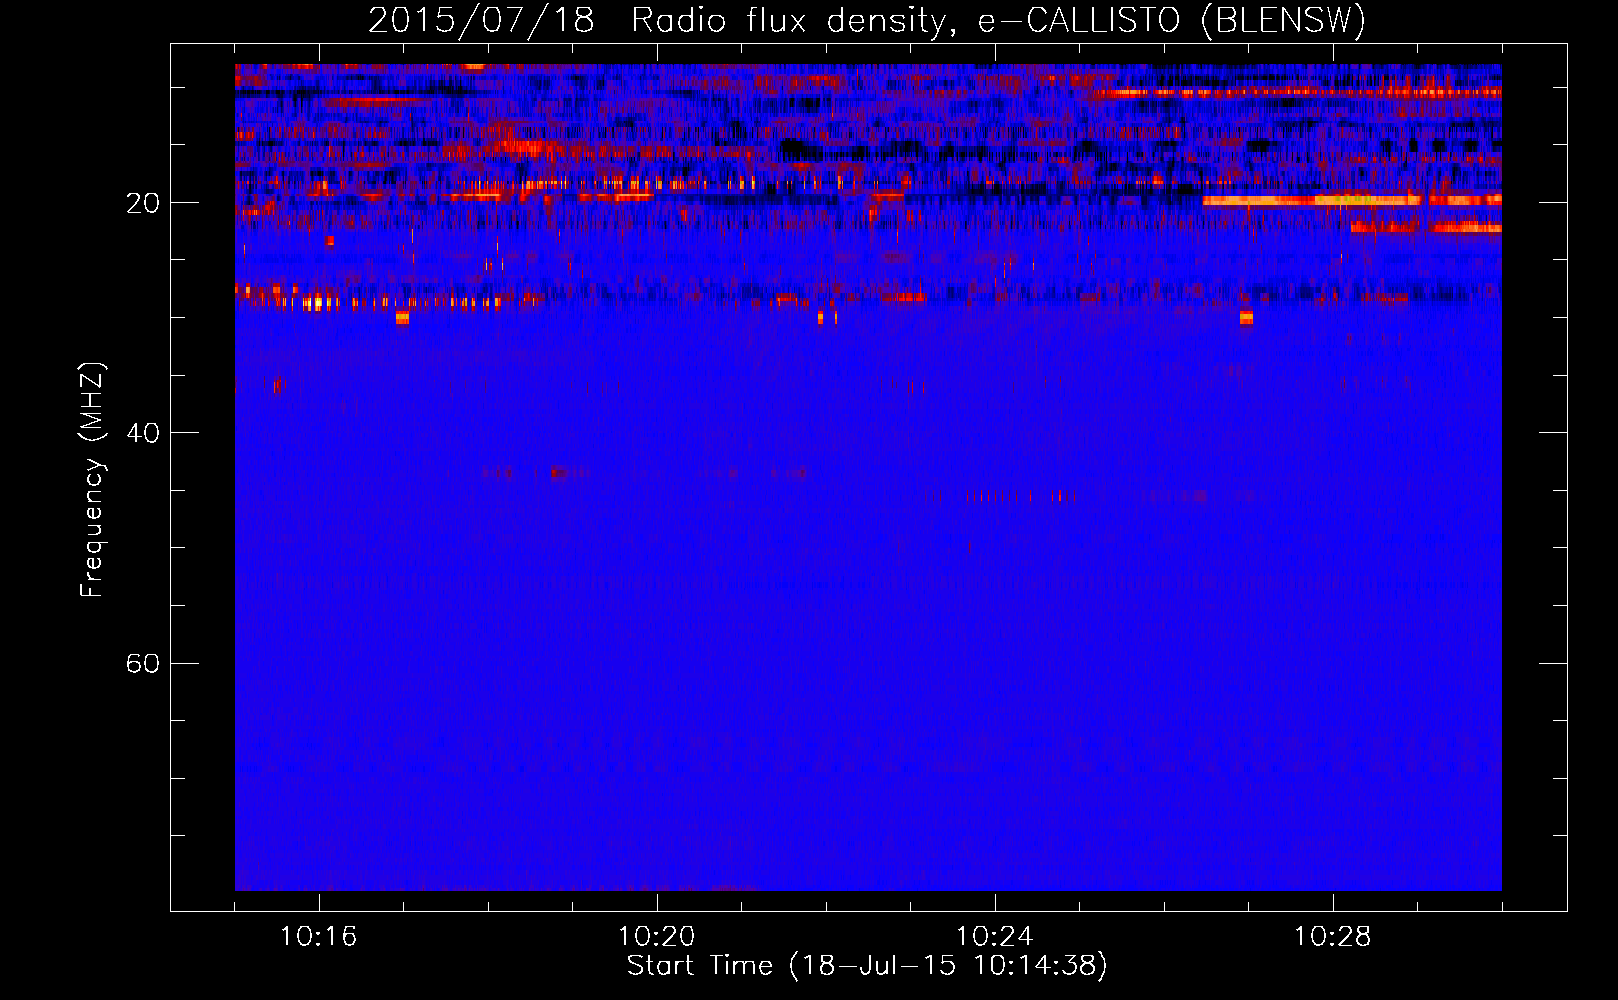Click the '60' frequency tick label

tap(143, 664)
